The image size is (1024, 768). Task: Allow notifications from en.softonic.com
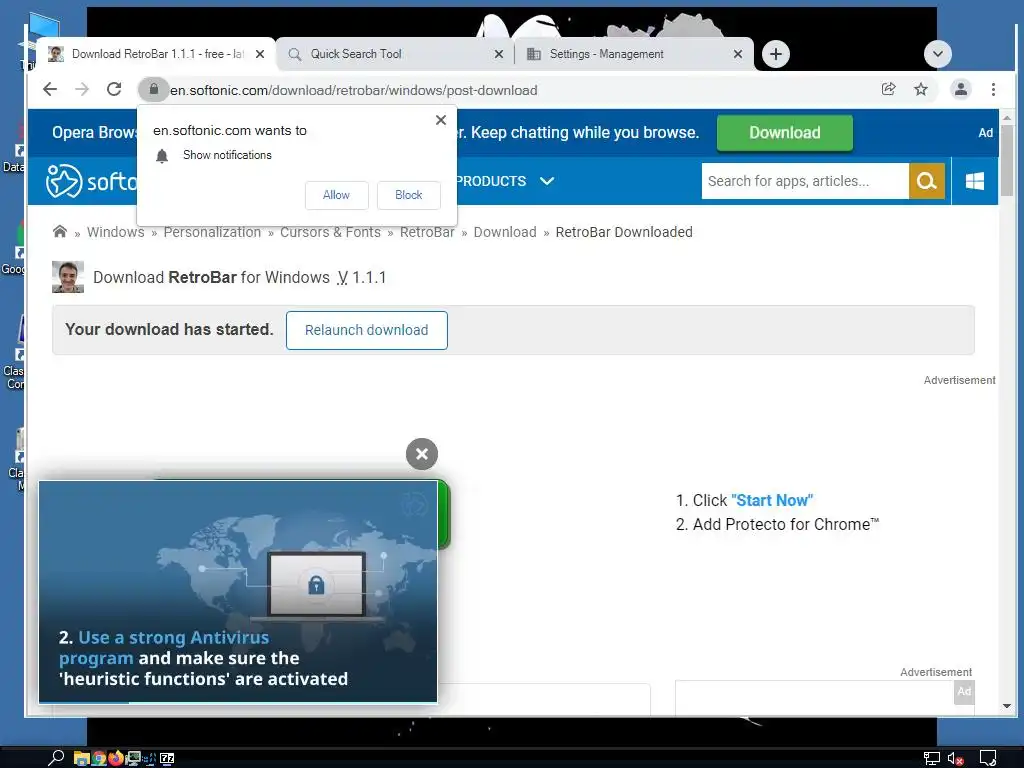click(336, 195)
